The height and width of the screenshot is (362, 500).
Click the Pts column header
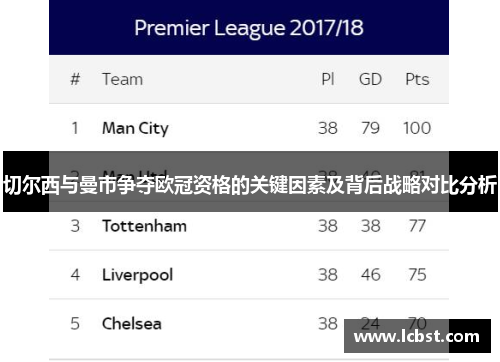coord(417,79)
